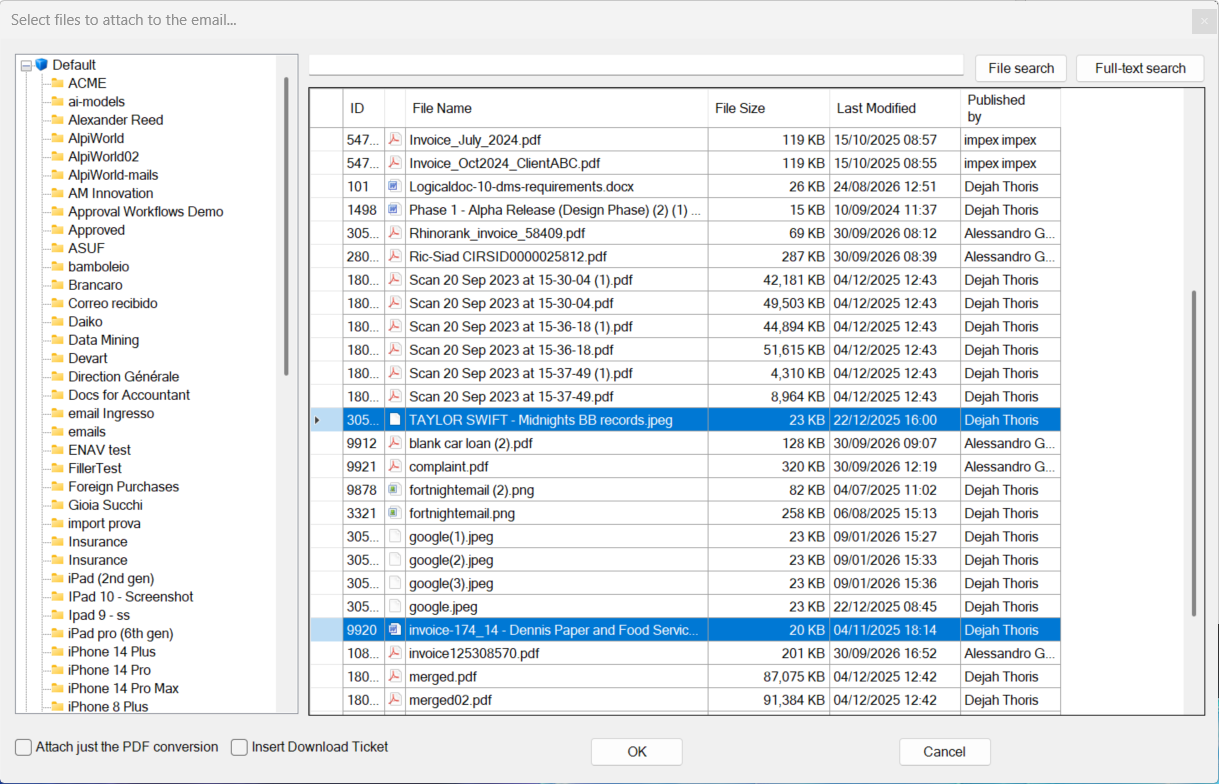Screen dimensions: 1219x784
Task: Click the file icon of TAYLOR SWIFT jpeg row
Action: click(394, 420)
